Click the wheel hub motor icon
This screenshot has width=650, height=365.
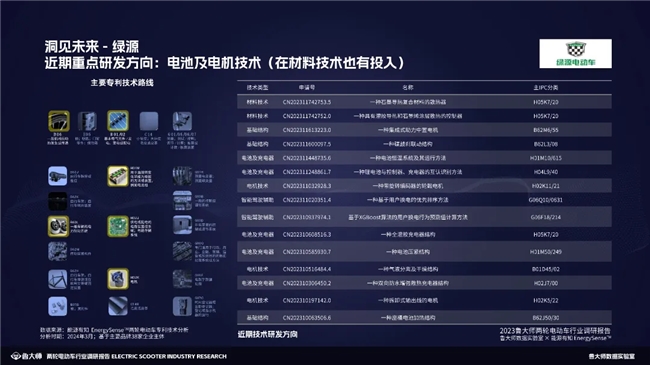[x=58, y=226]
